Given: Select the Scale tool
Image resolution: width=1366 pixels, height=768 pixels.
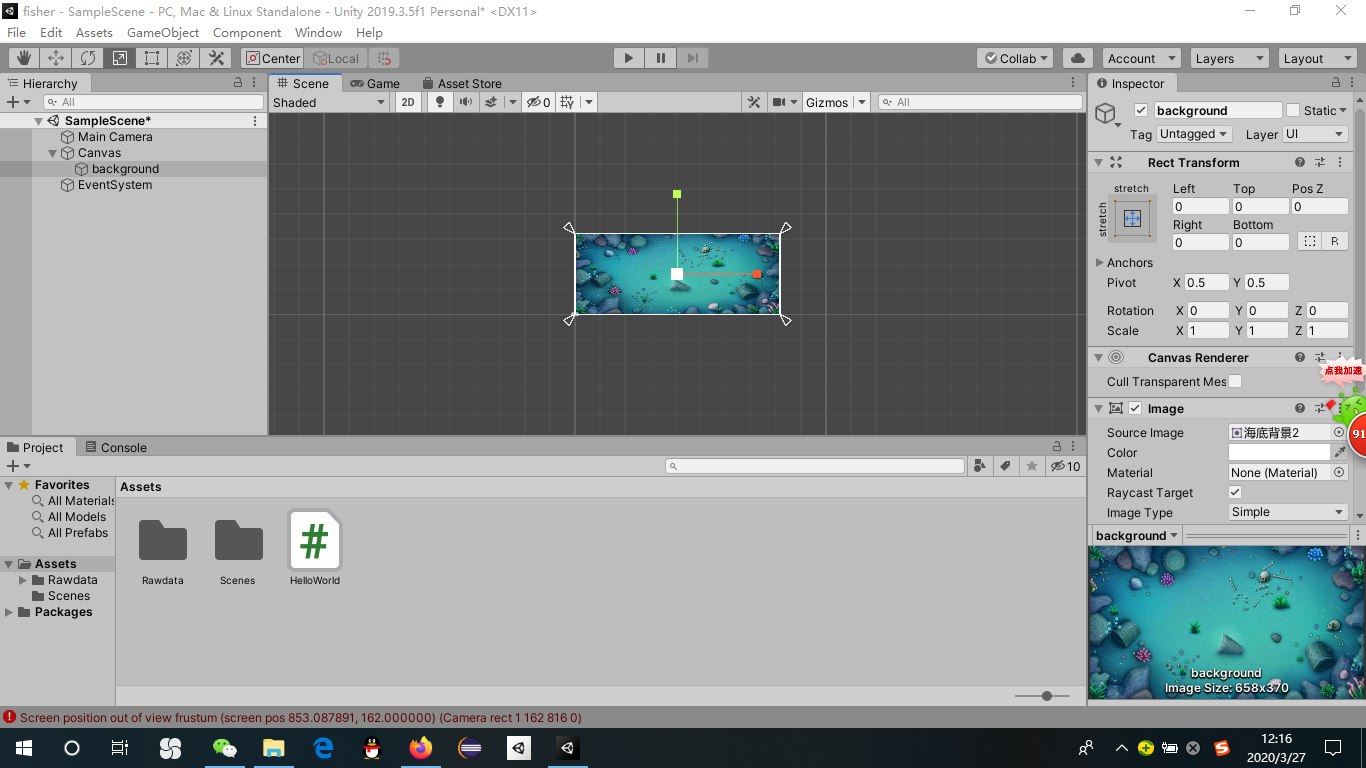Looking at the screenshot, I should pyautogui.click(x=120, y=57).
